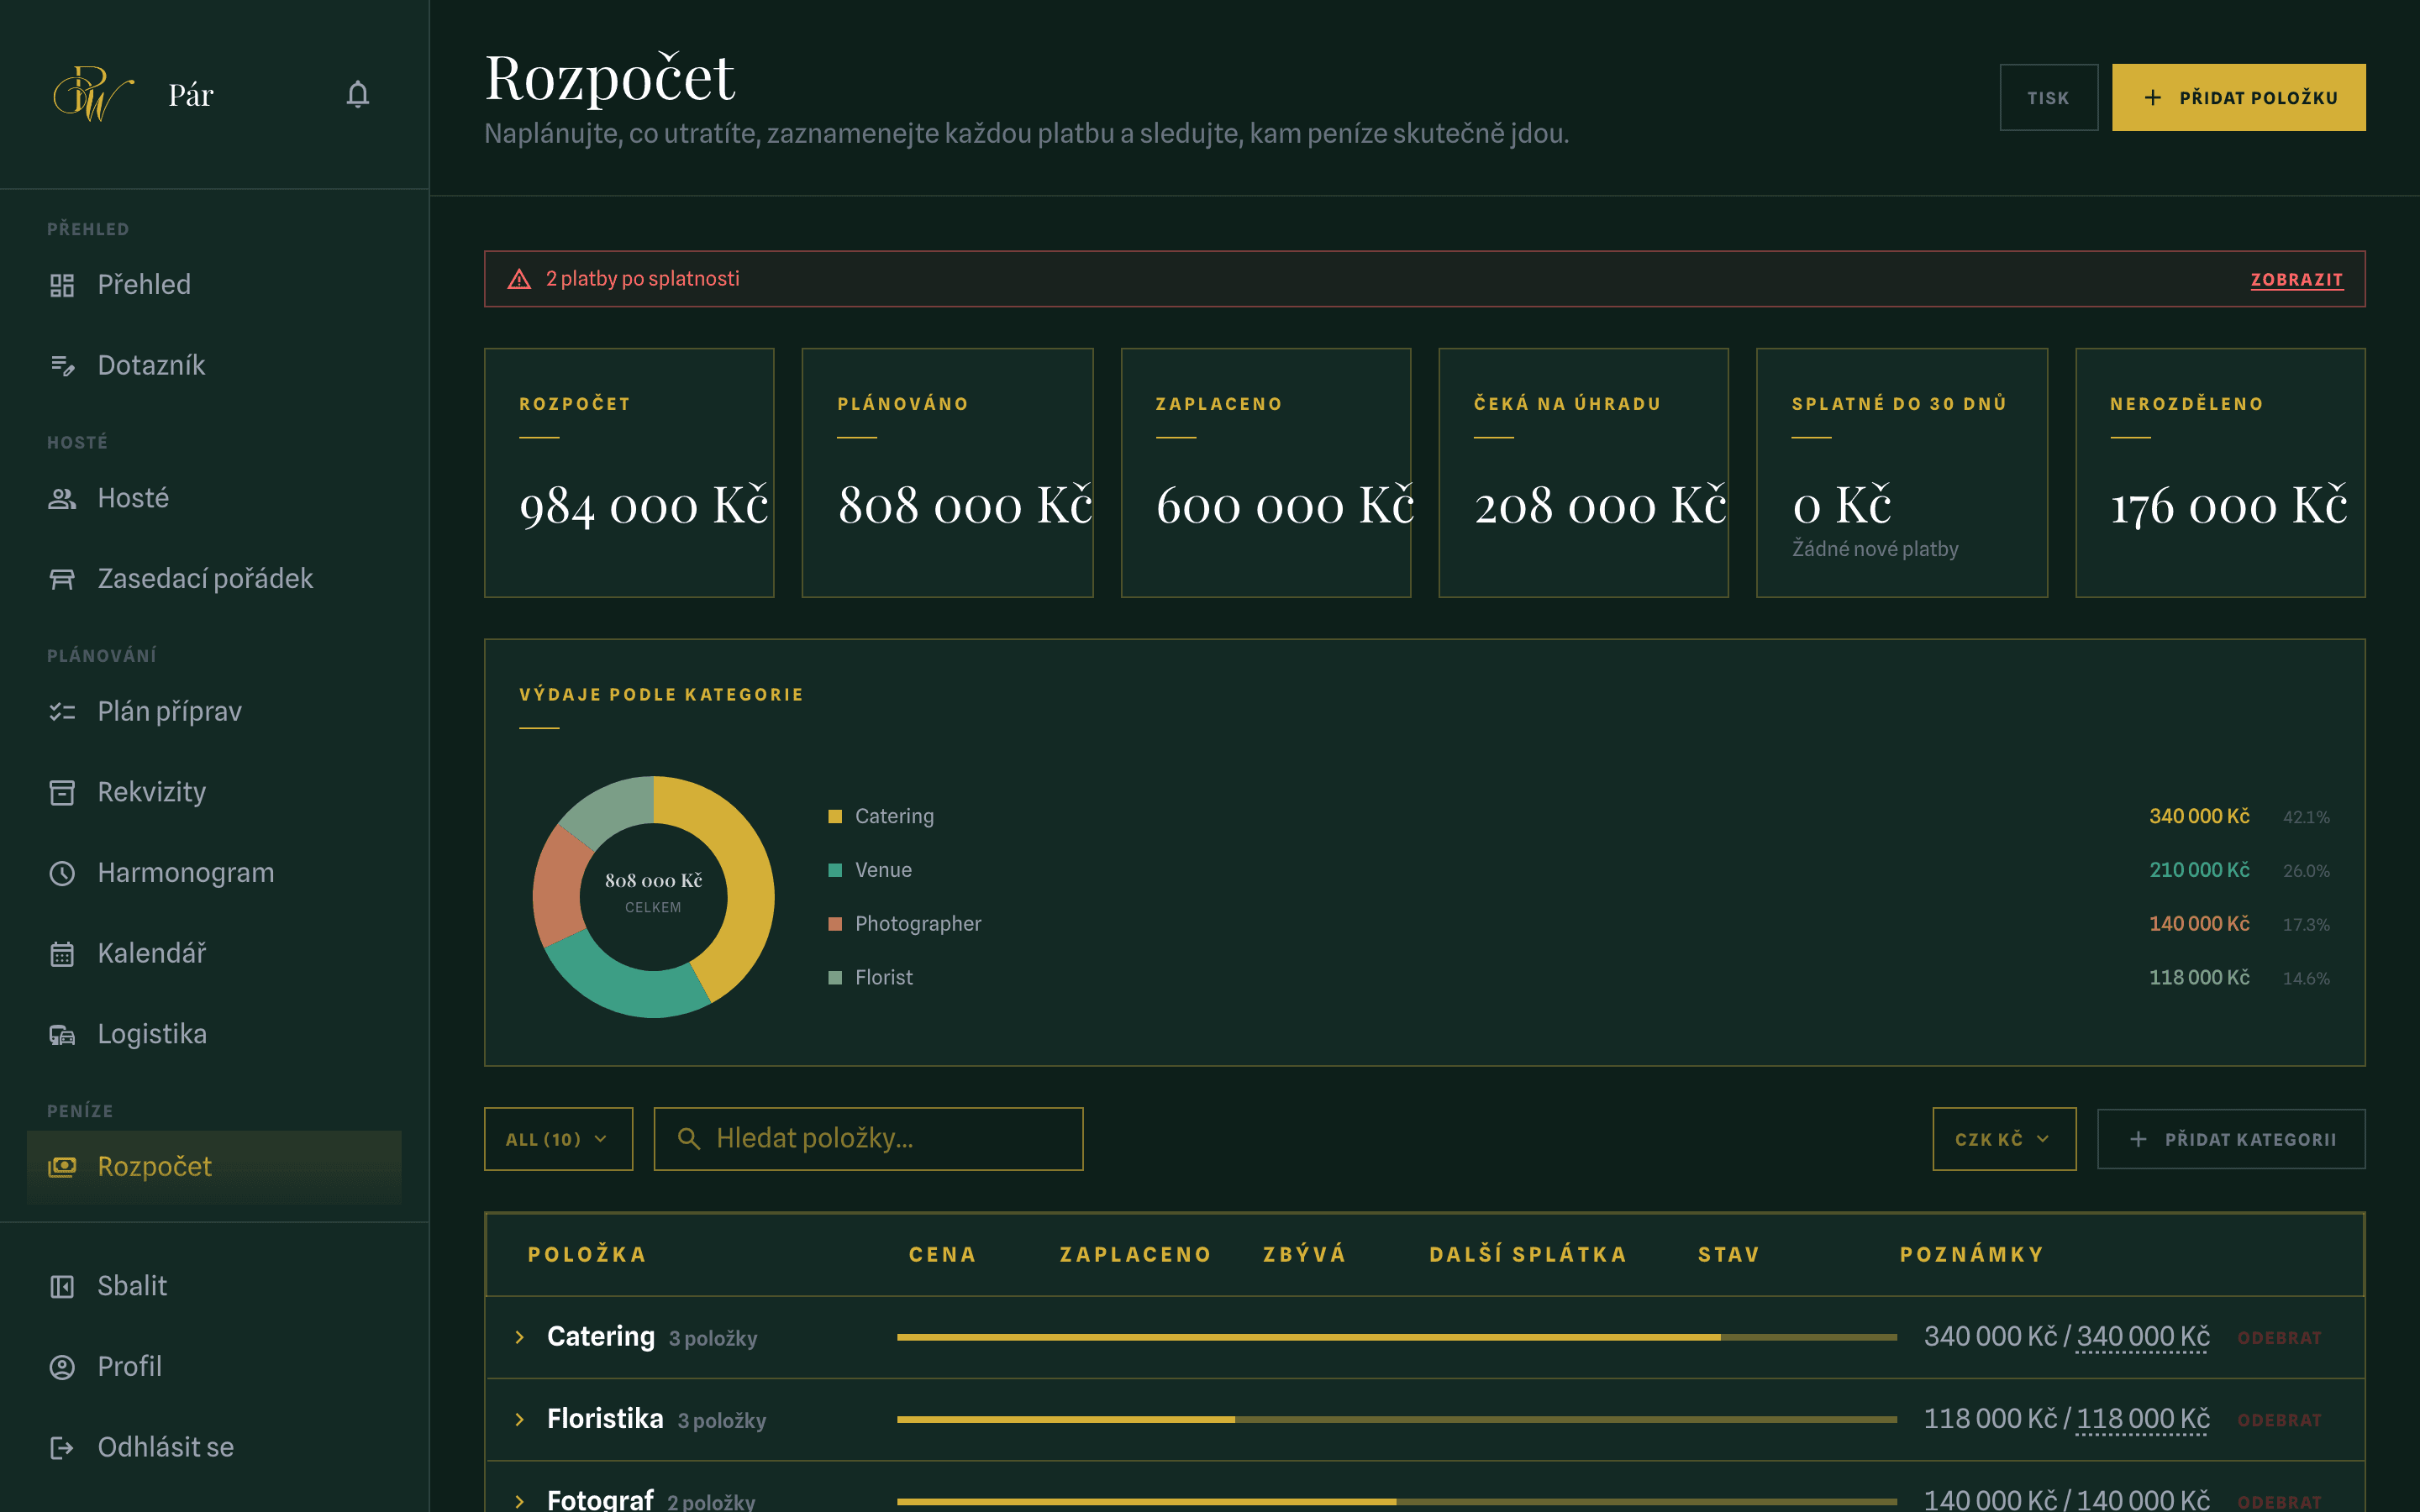This screenshot has height=1512, width=2420.
Task: Expand the Catering category row
Action: click(519, 1337)
